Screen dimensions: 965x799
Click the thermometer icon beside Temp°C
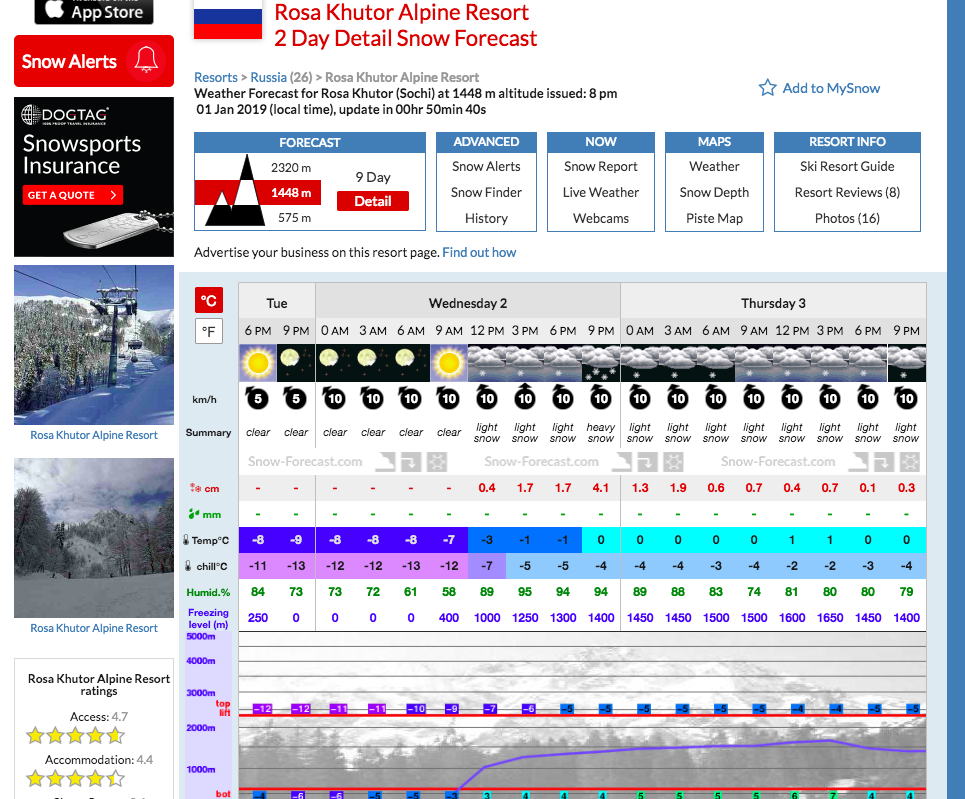[186, 540]
